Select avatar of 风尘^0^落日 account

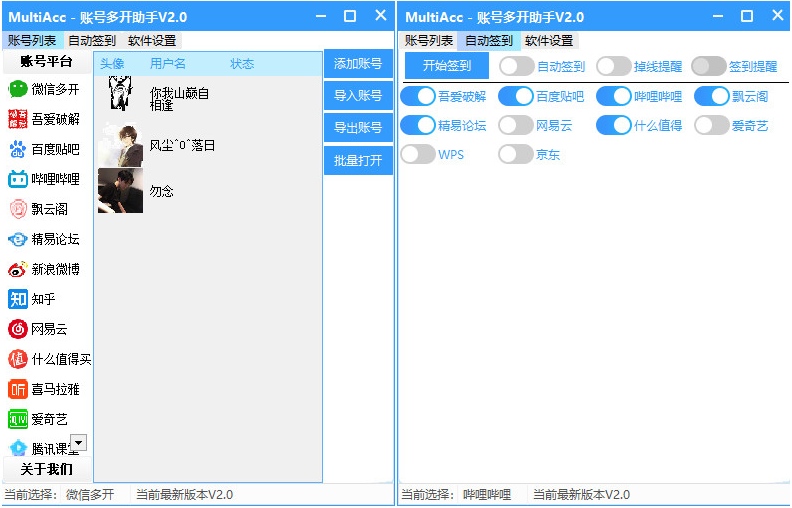[120, 145]
